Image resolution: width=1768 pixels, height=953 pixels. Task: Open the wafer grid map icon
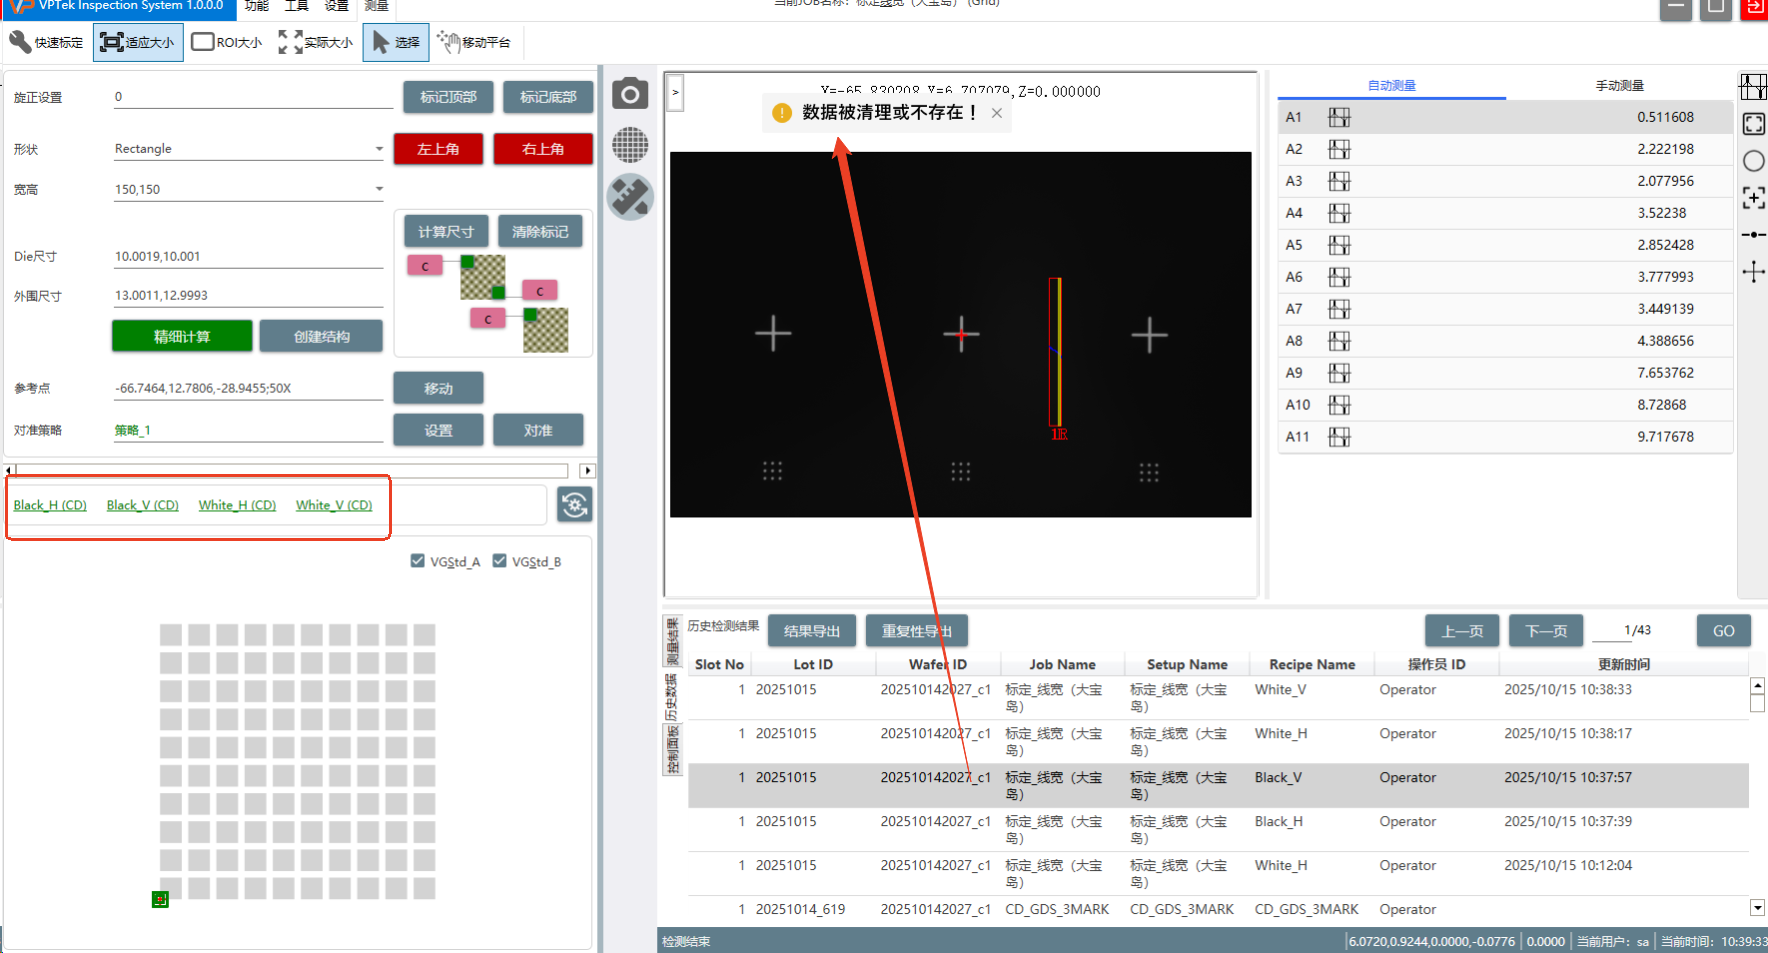coord(630,145)
